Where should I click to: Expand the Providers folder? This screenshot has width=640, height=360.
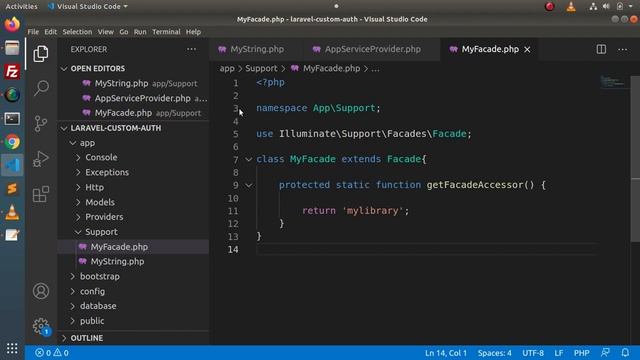point(78,217)
